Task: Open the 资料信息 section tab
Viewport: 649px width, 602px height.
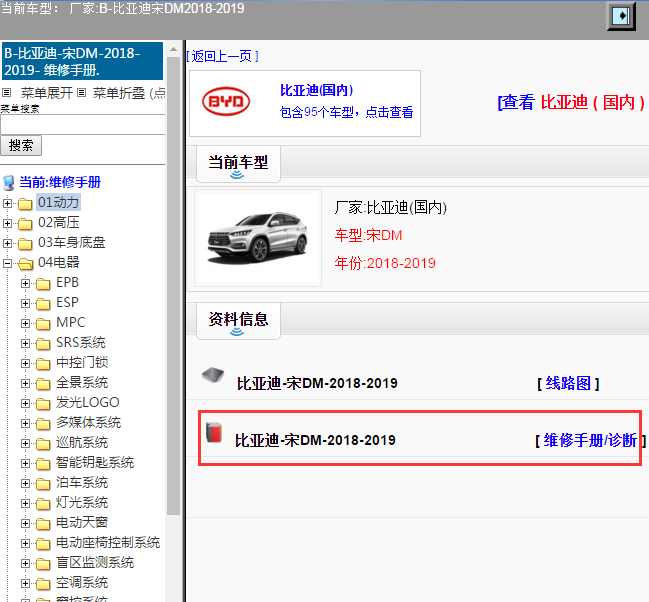Action: (238, 321)
